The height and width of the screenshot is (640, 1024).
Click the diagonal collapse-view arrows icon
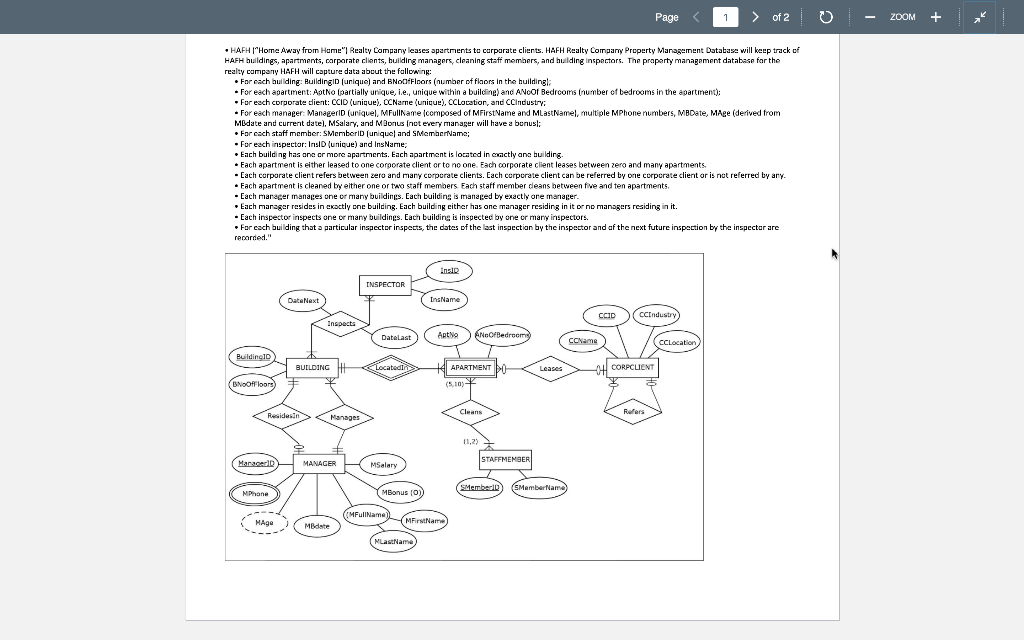(979, 15)
